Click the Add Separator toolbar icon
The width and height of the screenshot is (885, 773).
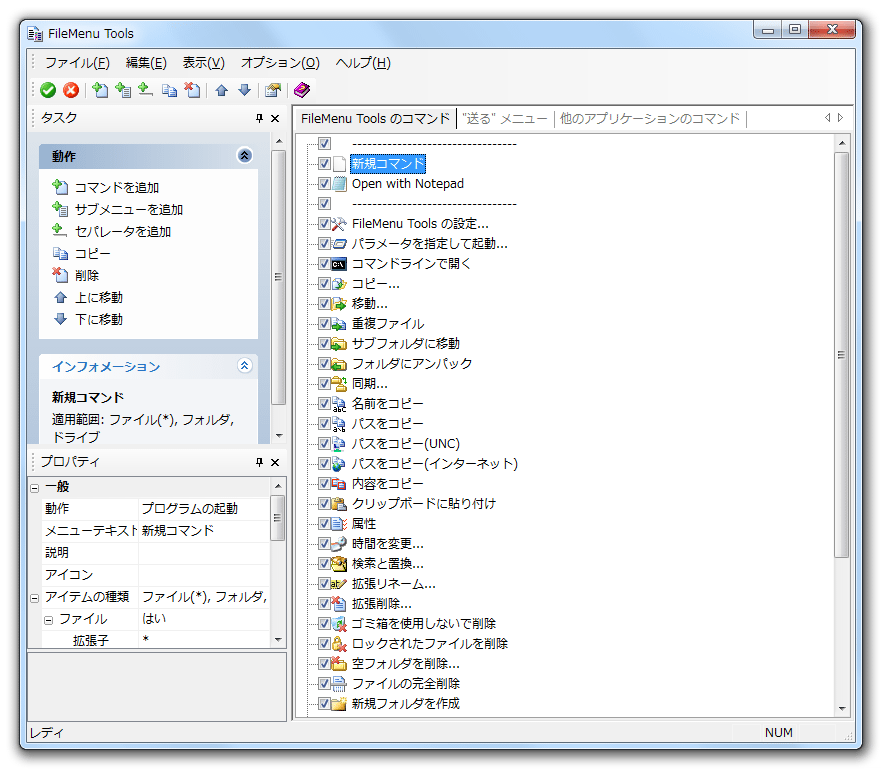[x=145, y=90]
